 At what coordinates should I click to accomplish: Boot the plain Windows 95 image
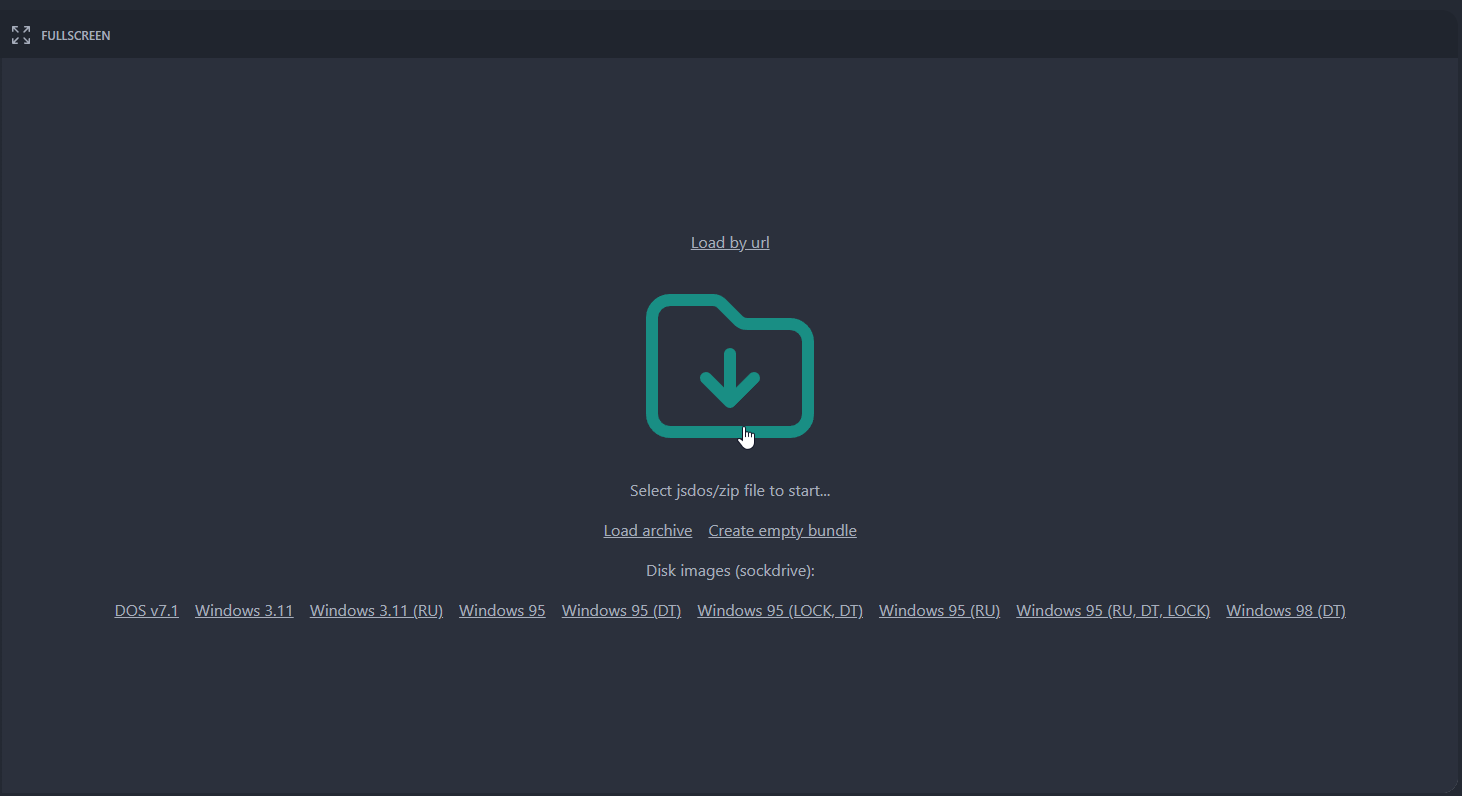tap(502, 611)
